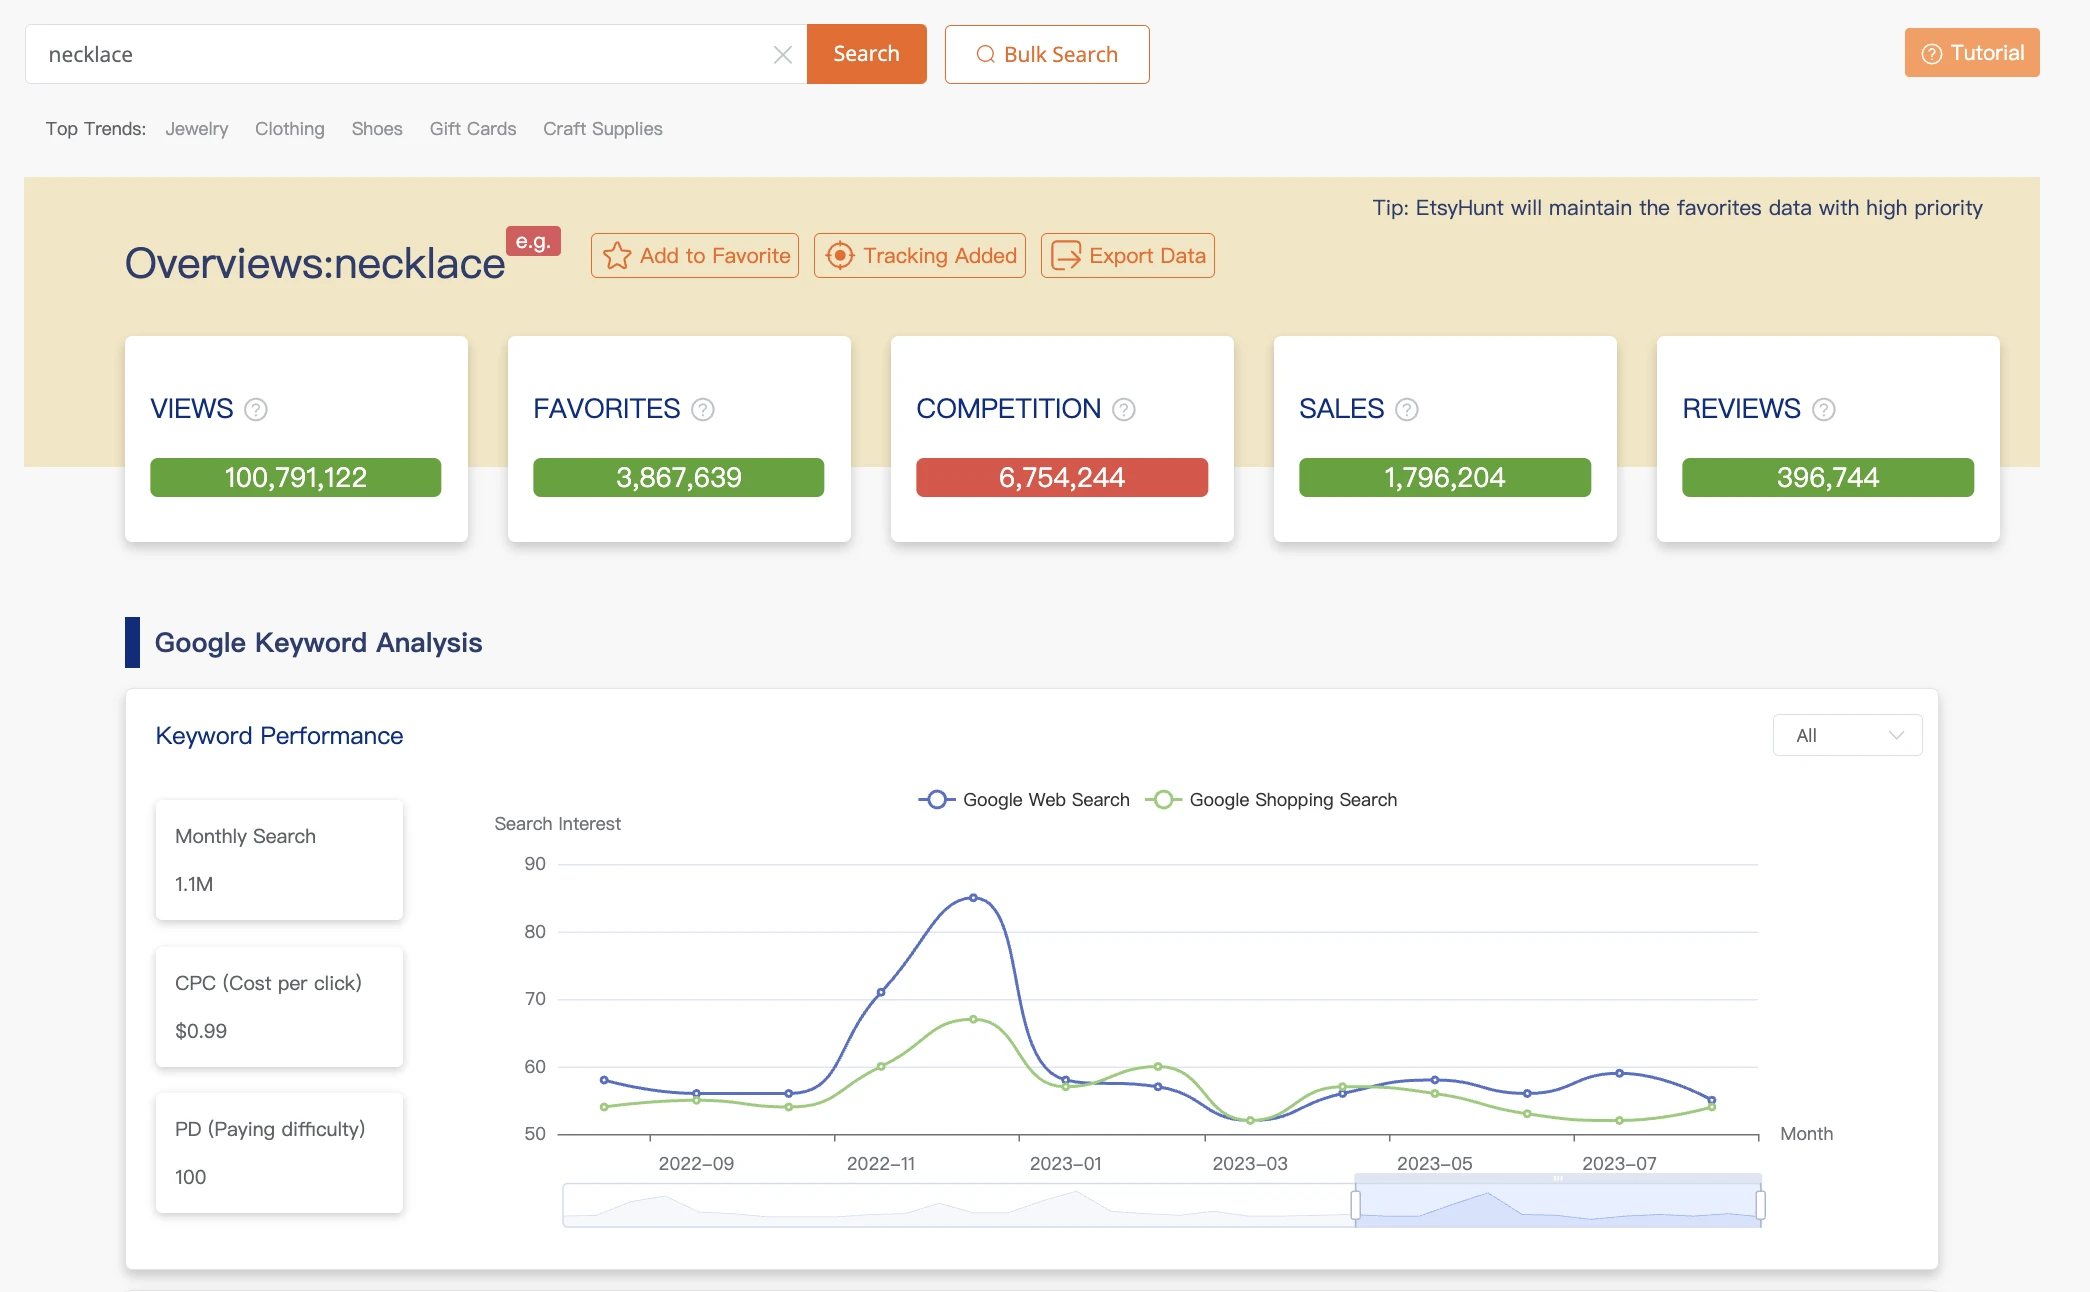2090x1292 pixels.
Task: Open the COMPETITION metric help icon
Action: pos(1123,409)
